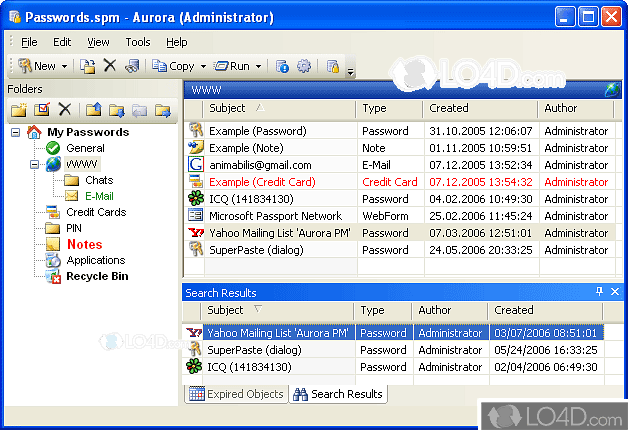Image resolution: width=628 pixels, height=430 pixels.
Task: Select the WWW folder in tree
Action: coord(82,164)
